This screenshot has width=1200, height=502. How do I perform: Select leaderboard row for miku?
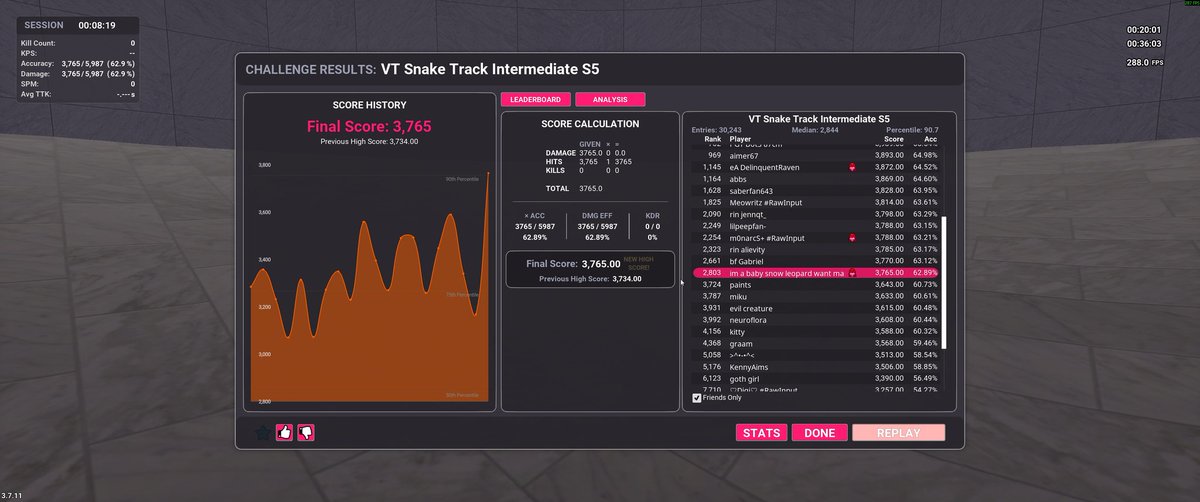point(815,296)
